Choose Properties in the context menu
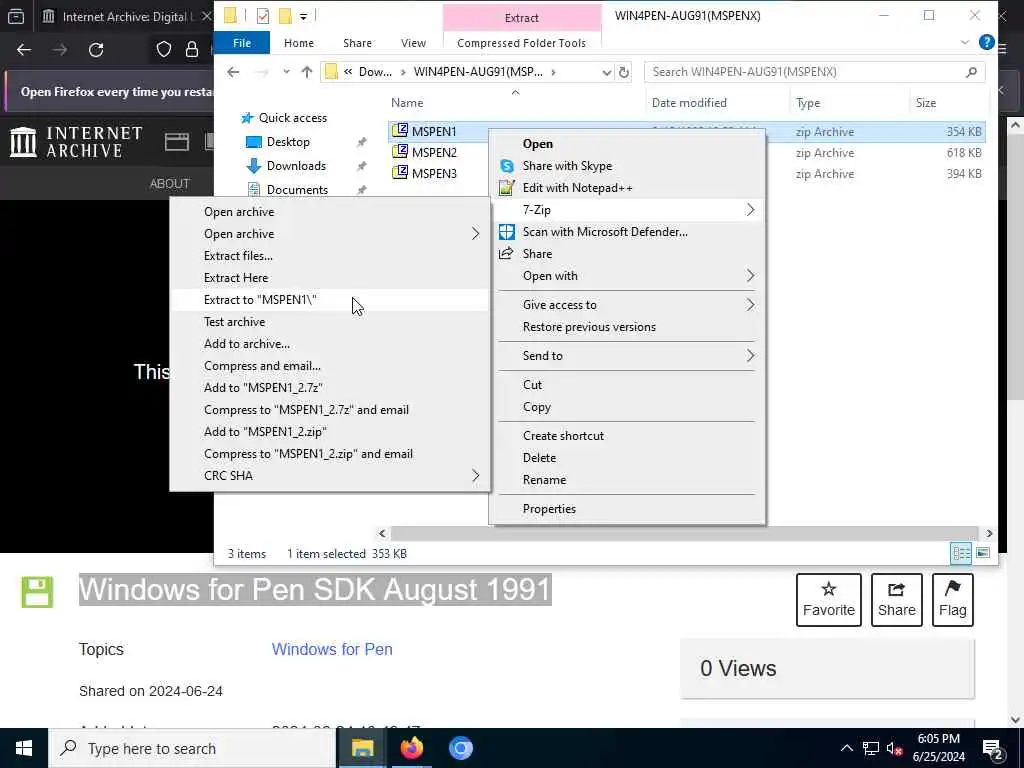 tap(627, 509)
